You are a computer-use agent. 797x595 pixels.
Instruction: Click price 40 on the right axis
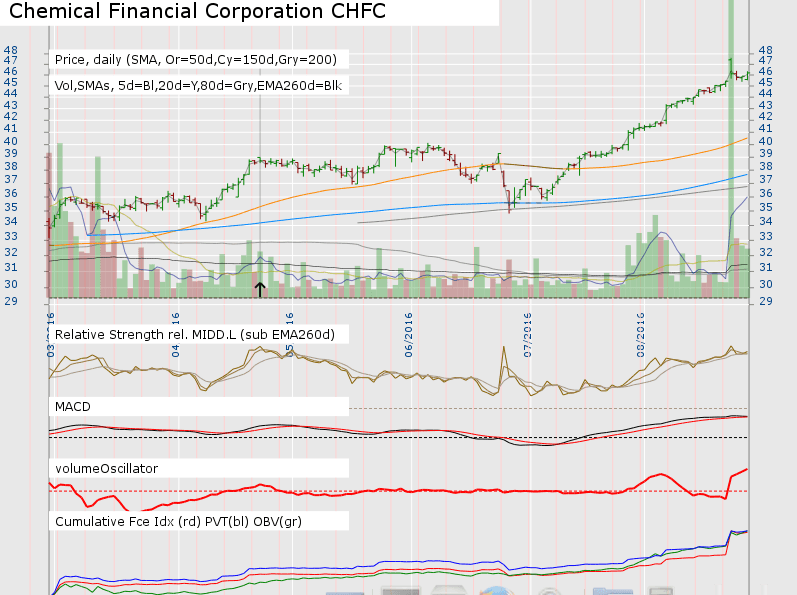765,141
